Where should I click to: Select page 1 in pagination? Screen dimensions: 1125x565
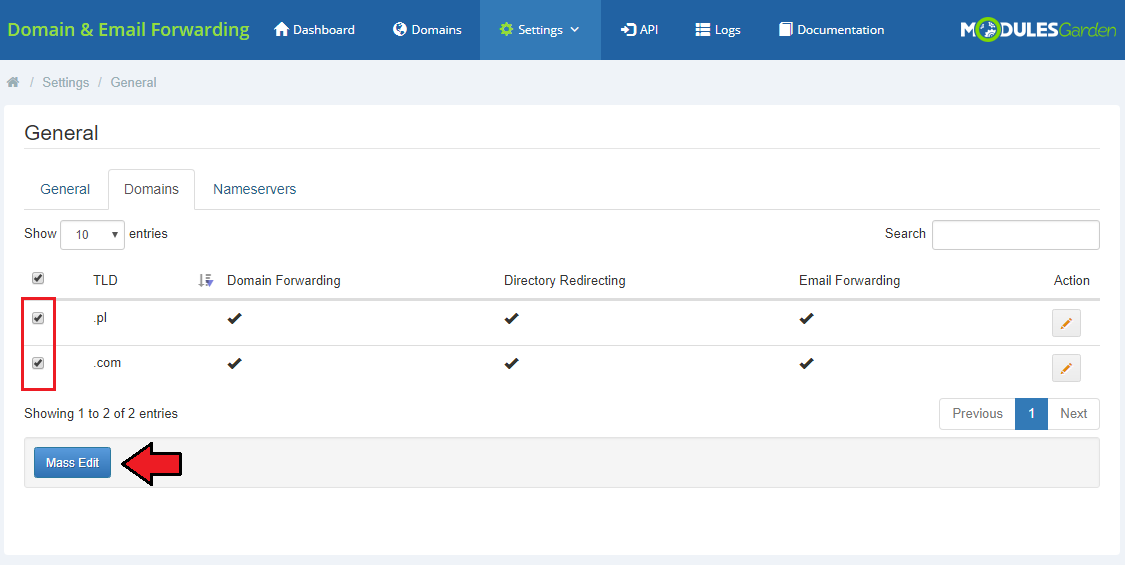[x=1032, y=414]
